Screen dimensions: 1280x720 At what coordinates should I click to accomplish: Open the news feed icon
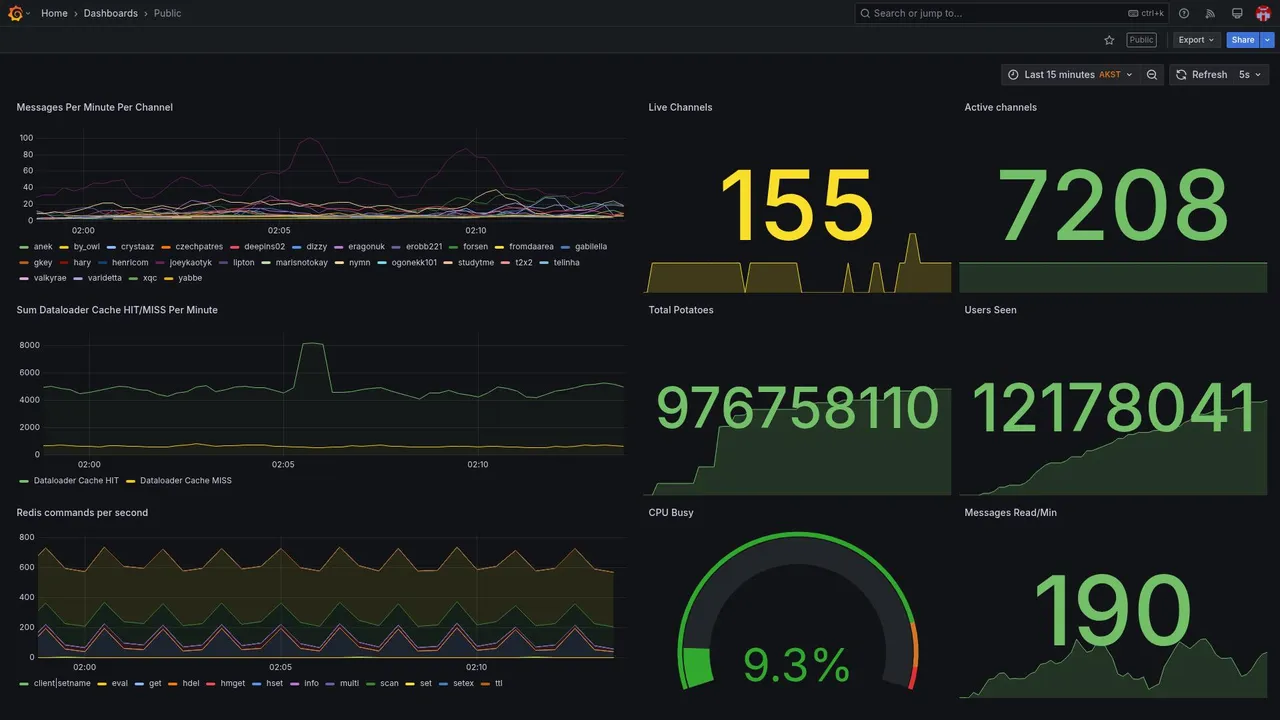point(1210,13)
